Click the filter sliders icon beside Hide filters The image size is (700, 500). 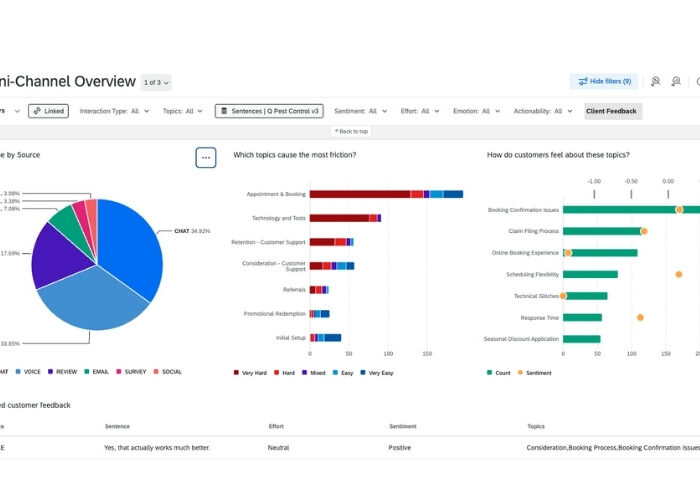(x=580, y=82)
